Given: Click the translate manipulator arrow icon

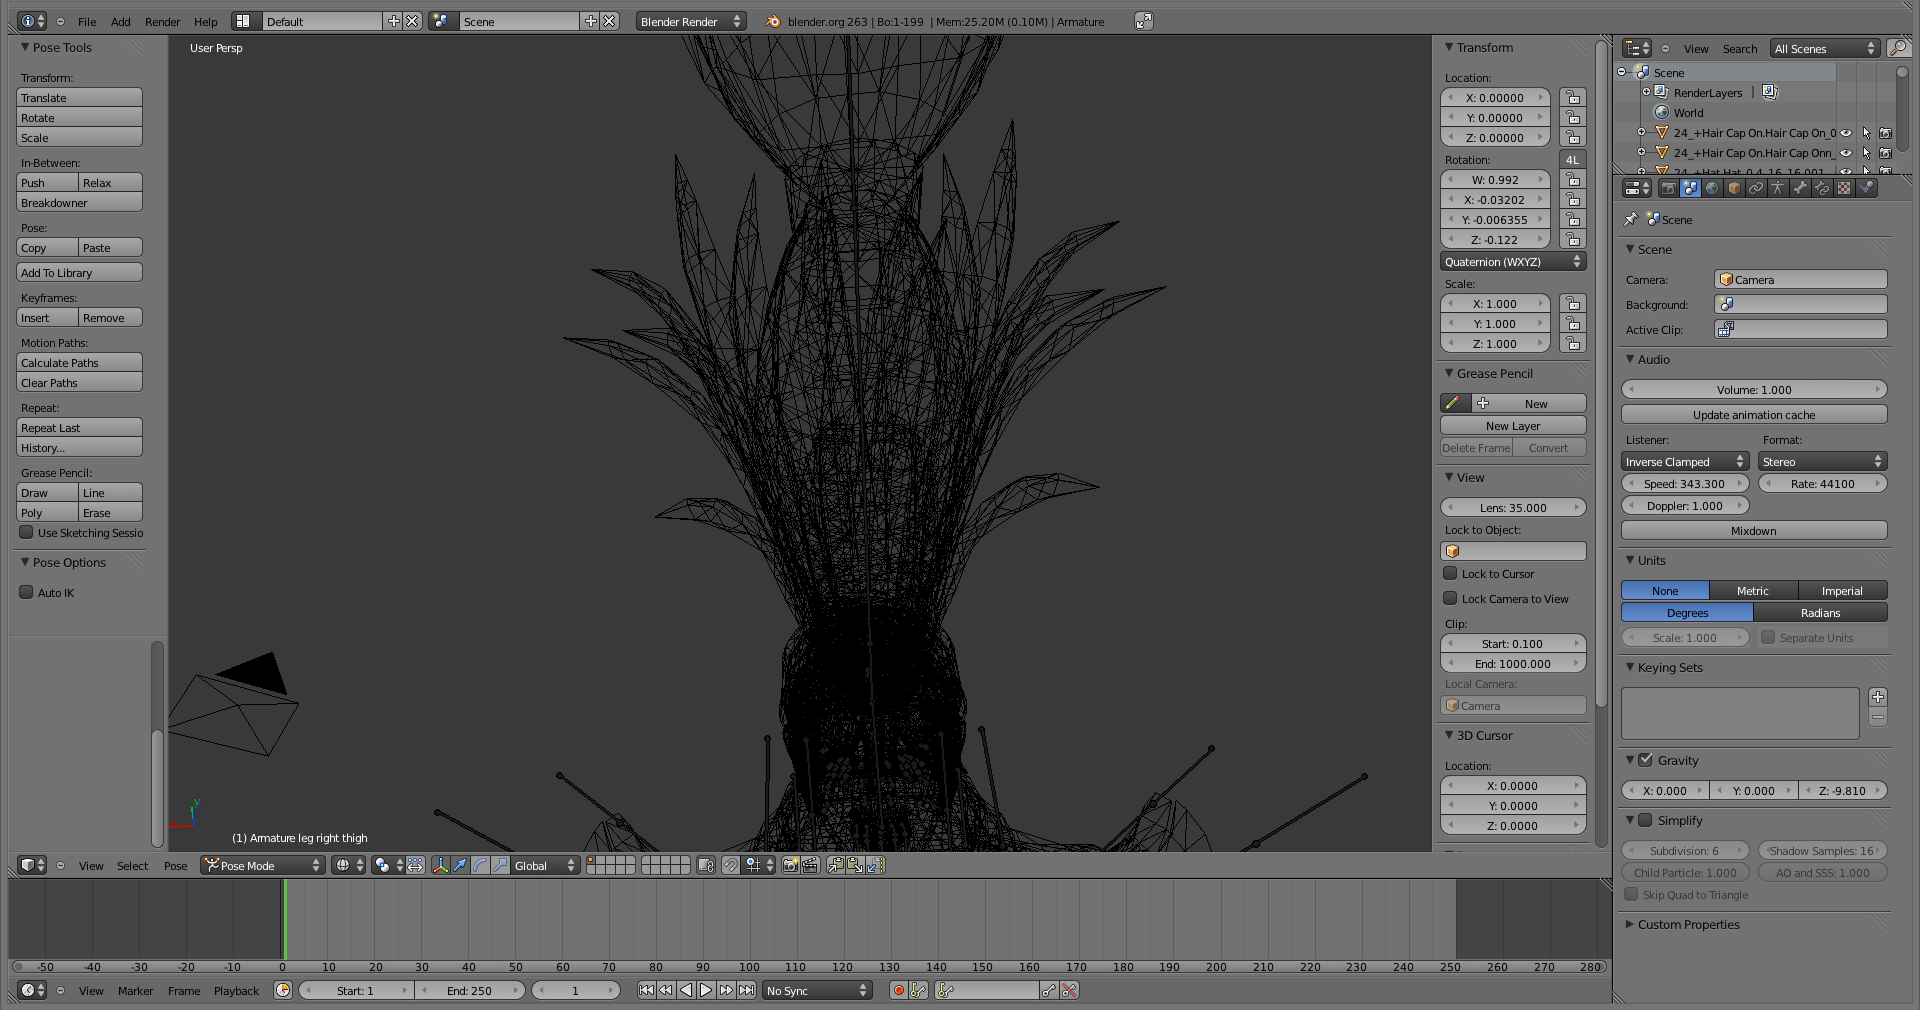Looking at the screenshot, I should [460, 865].
